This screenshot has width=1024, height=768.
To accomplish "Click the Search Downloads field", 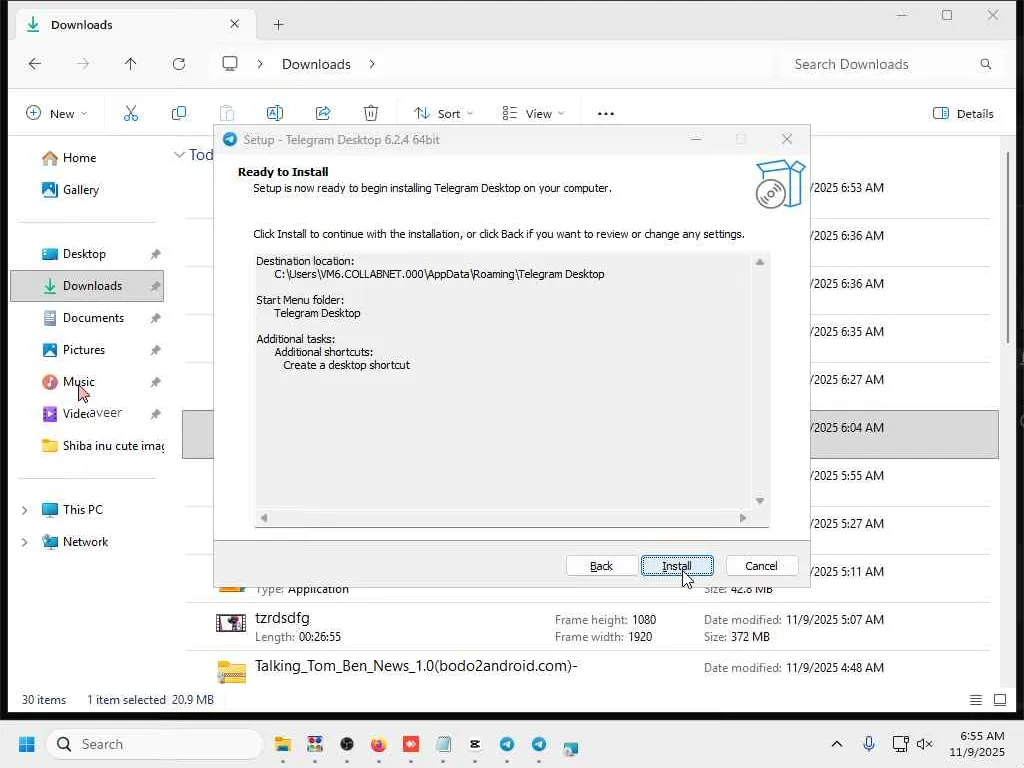I will (893, 64).
